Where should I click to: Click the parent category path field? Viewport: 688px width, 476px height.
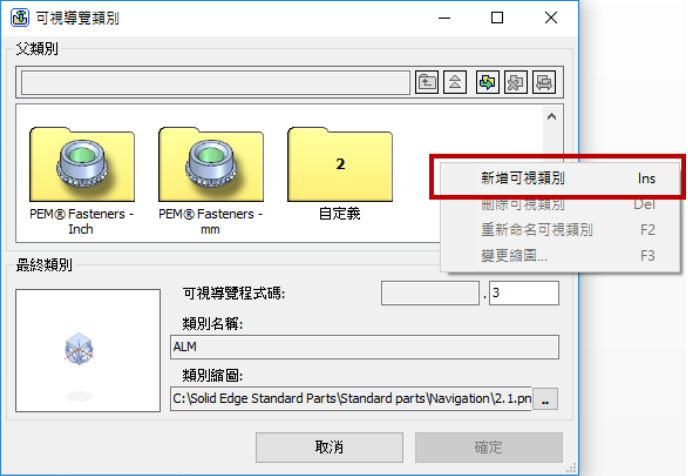coord(215,82)
